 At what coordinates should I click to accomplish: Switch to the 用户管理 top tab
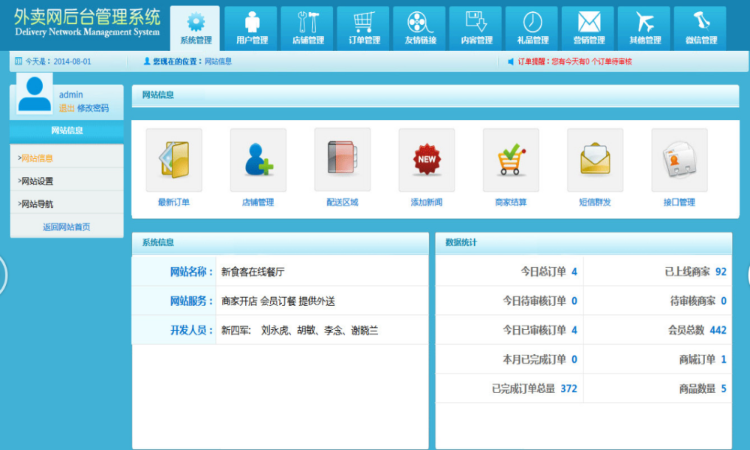pyautogui.click(x=252, y=28)
